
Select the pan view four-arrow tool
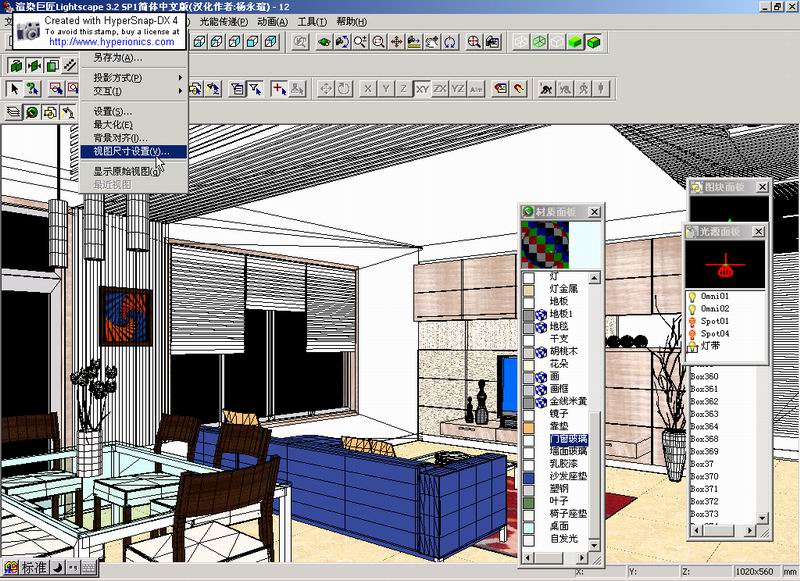point(396,42)
